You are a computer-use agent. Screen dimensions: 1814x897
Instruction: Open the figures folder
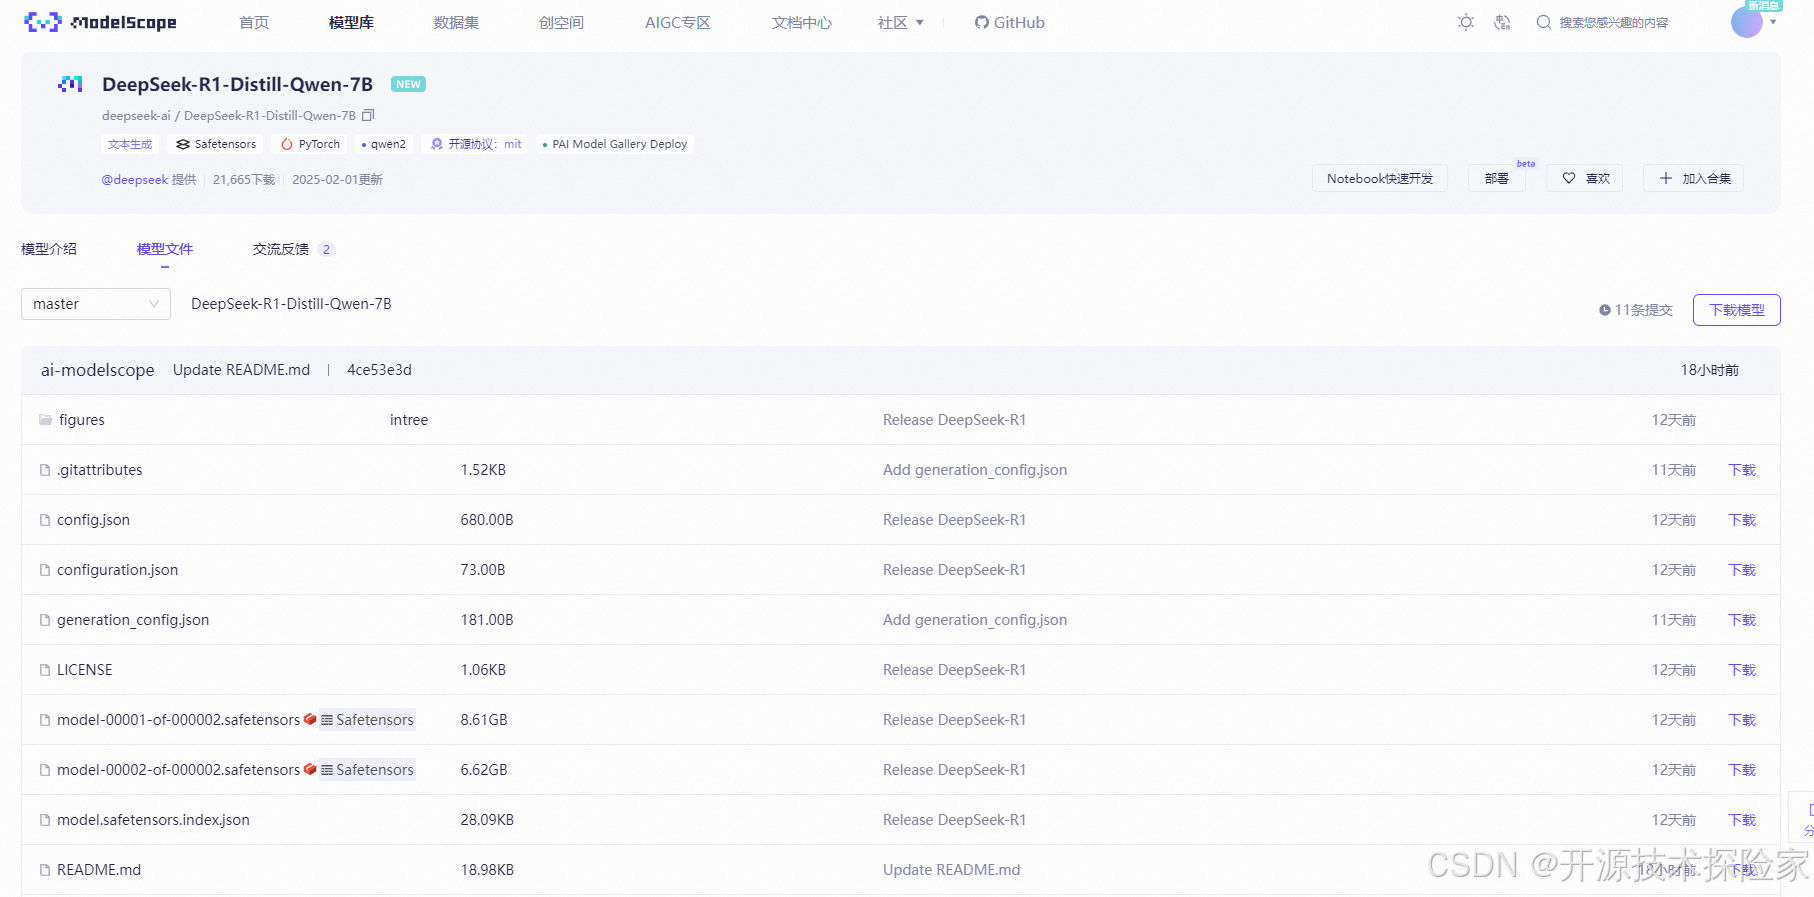(81, 420)
